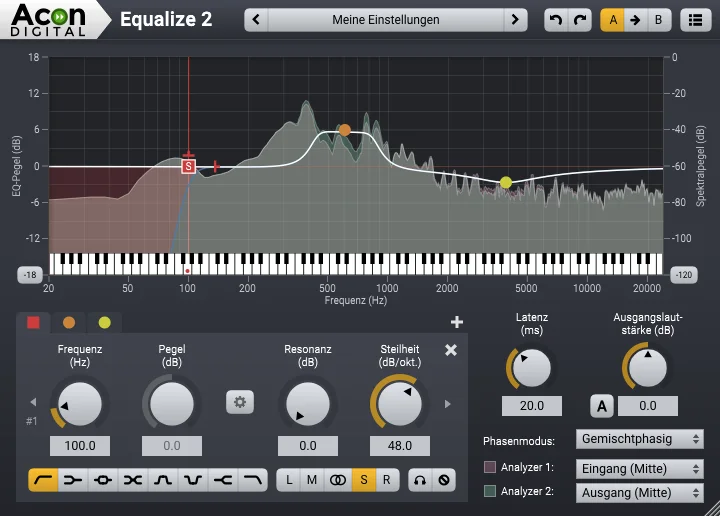720x516 pixels.
Task: Set band channel mode to L
Action: click(289, 480)
